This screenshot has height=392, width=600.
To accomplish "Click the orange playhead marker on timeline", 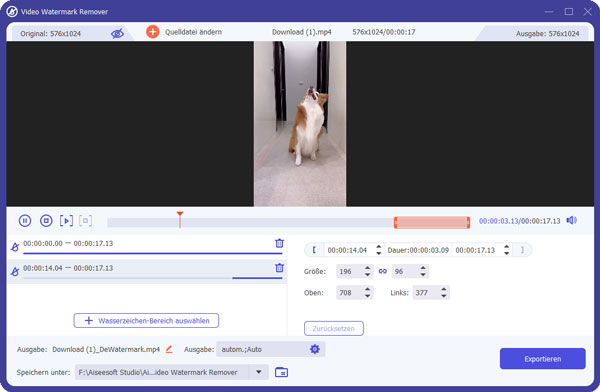I will pos(180,219).
